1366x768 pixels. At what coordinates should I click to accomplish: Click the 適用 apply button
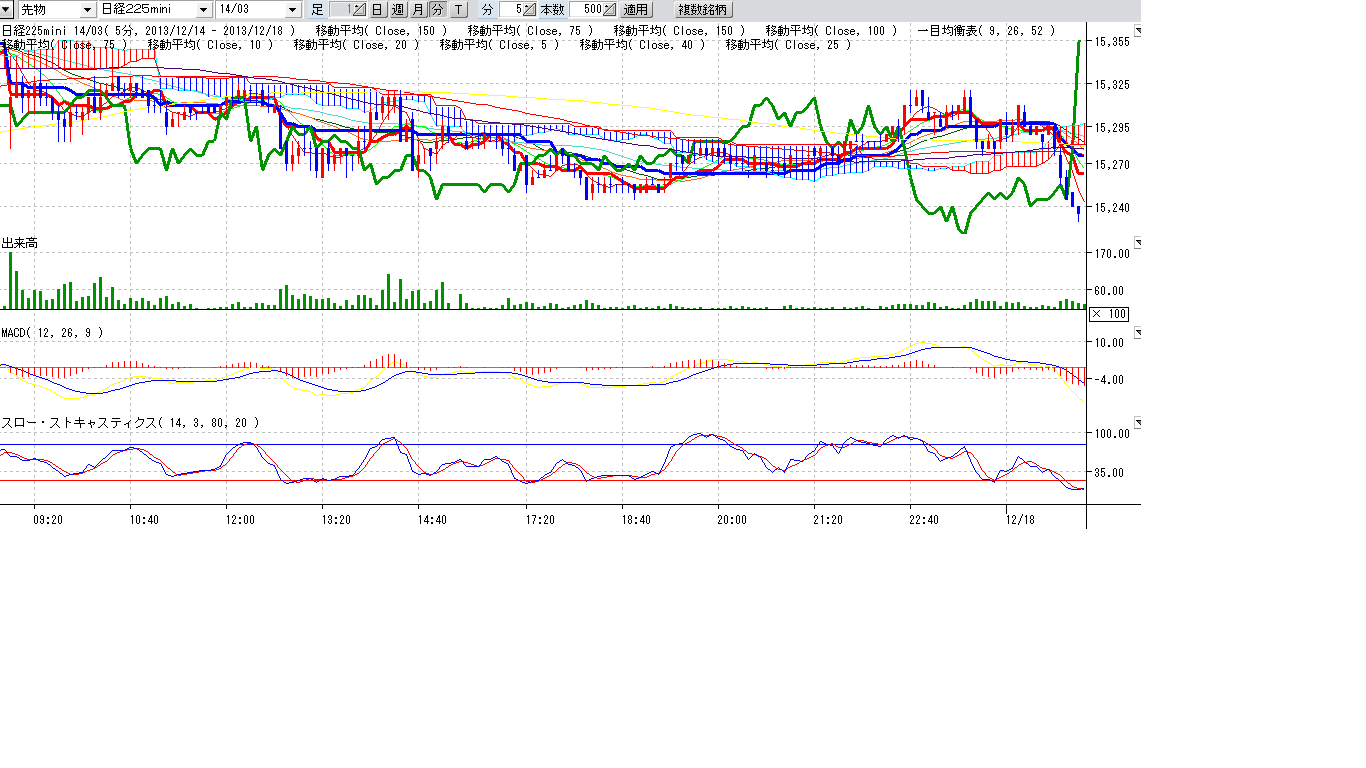[636, 9]
